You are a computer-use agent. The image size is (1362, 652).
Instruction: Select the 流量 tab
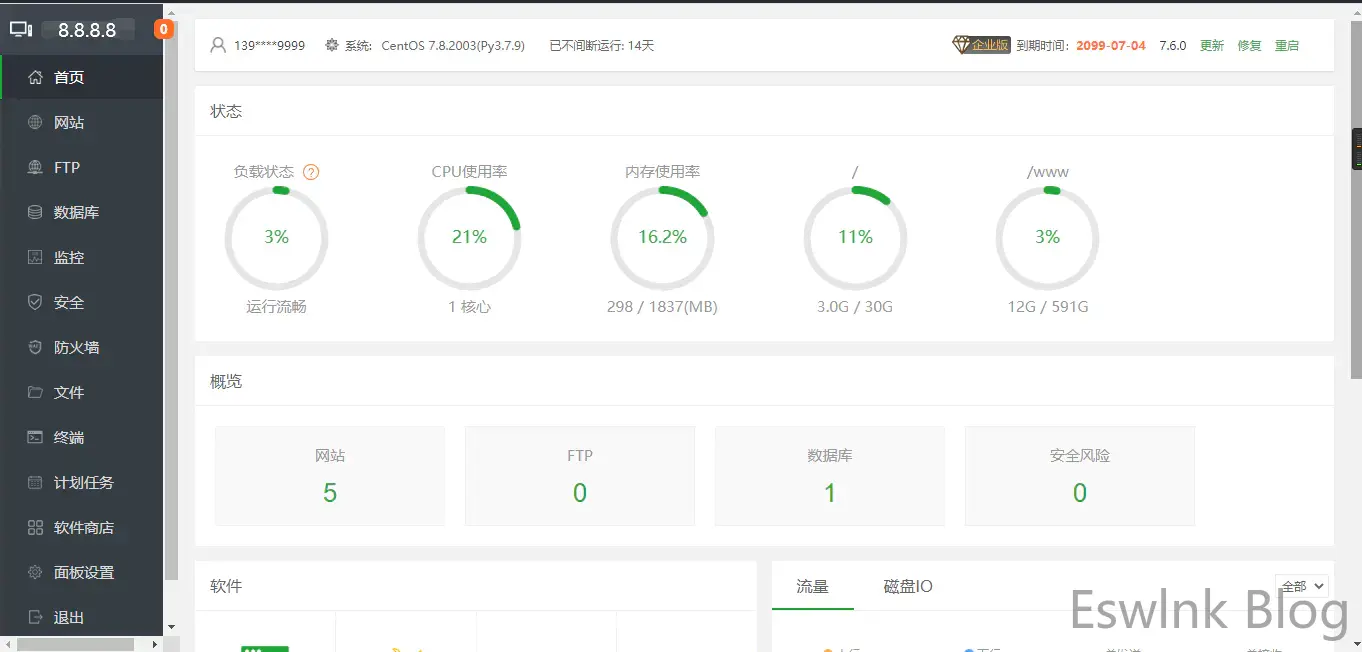point(812,586)
